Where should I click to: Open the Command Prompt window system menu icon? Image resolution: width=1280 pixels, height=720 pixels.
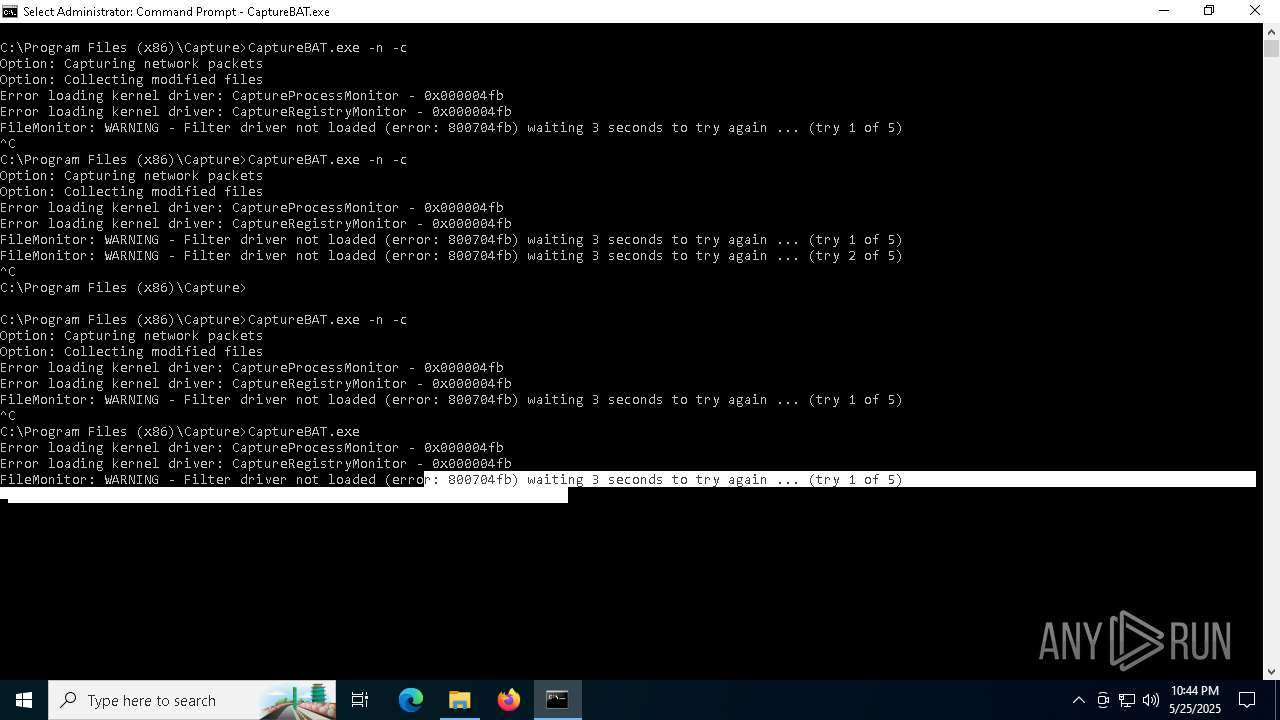[x=10, y=11]
